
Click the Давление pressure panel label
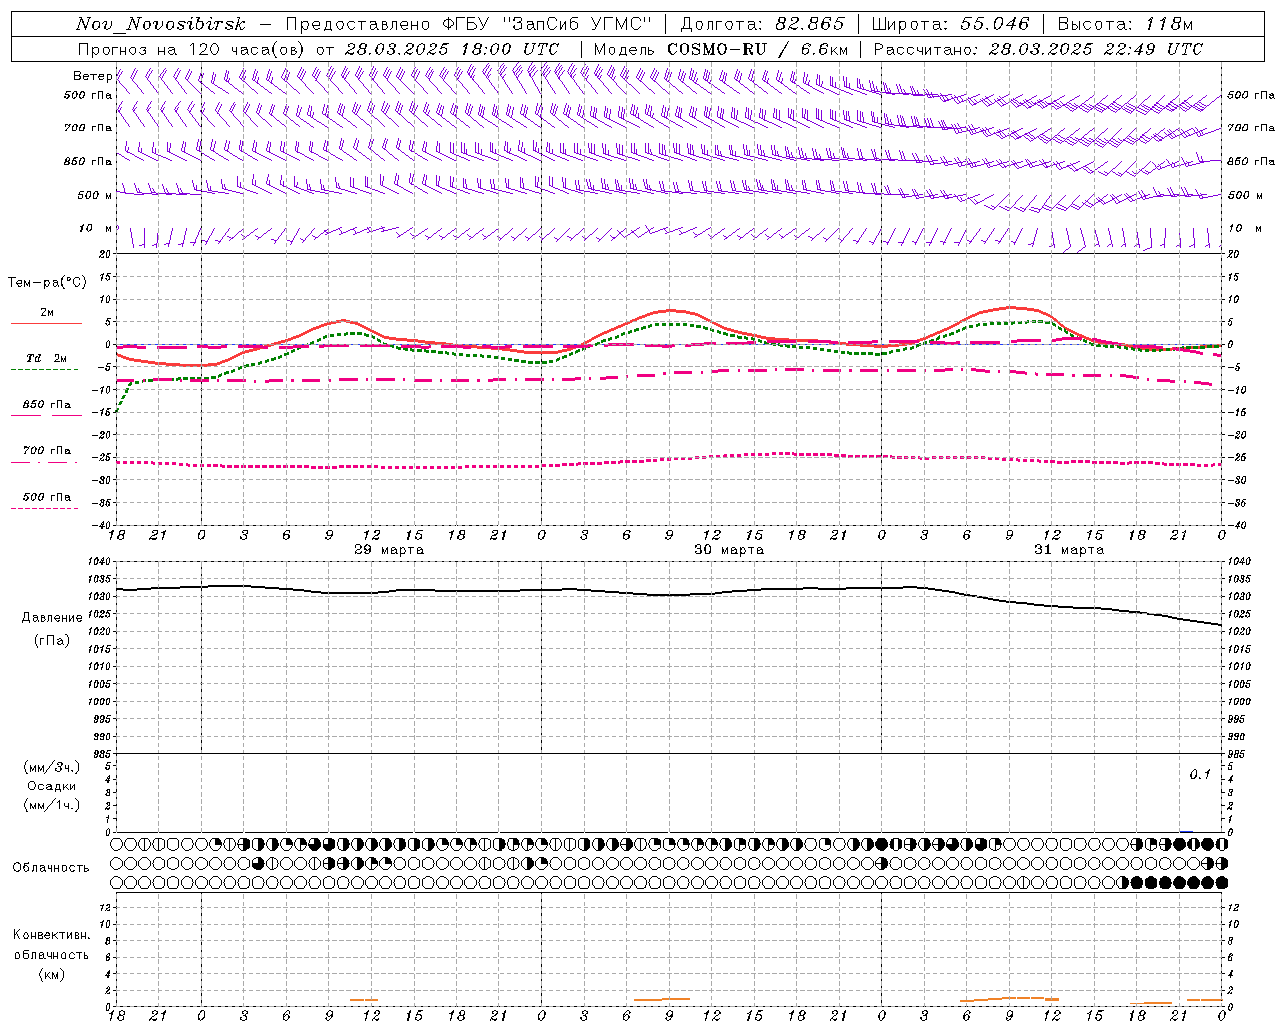[x=52, y=618]
